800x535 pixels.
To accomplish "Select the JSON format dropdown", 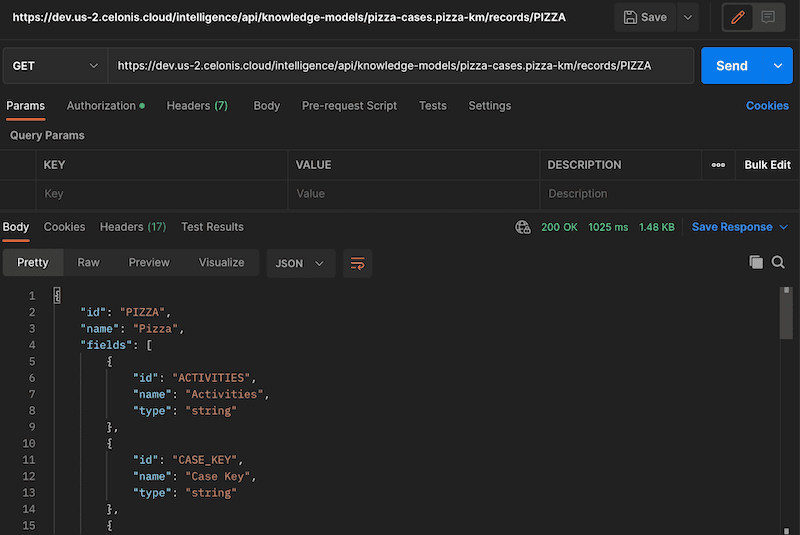I will (300, 263).
